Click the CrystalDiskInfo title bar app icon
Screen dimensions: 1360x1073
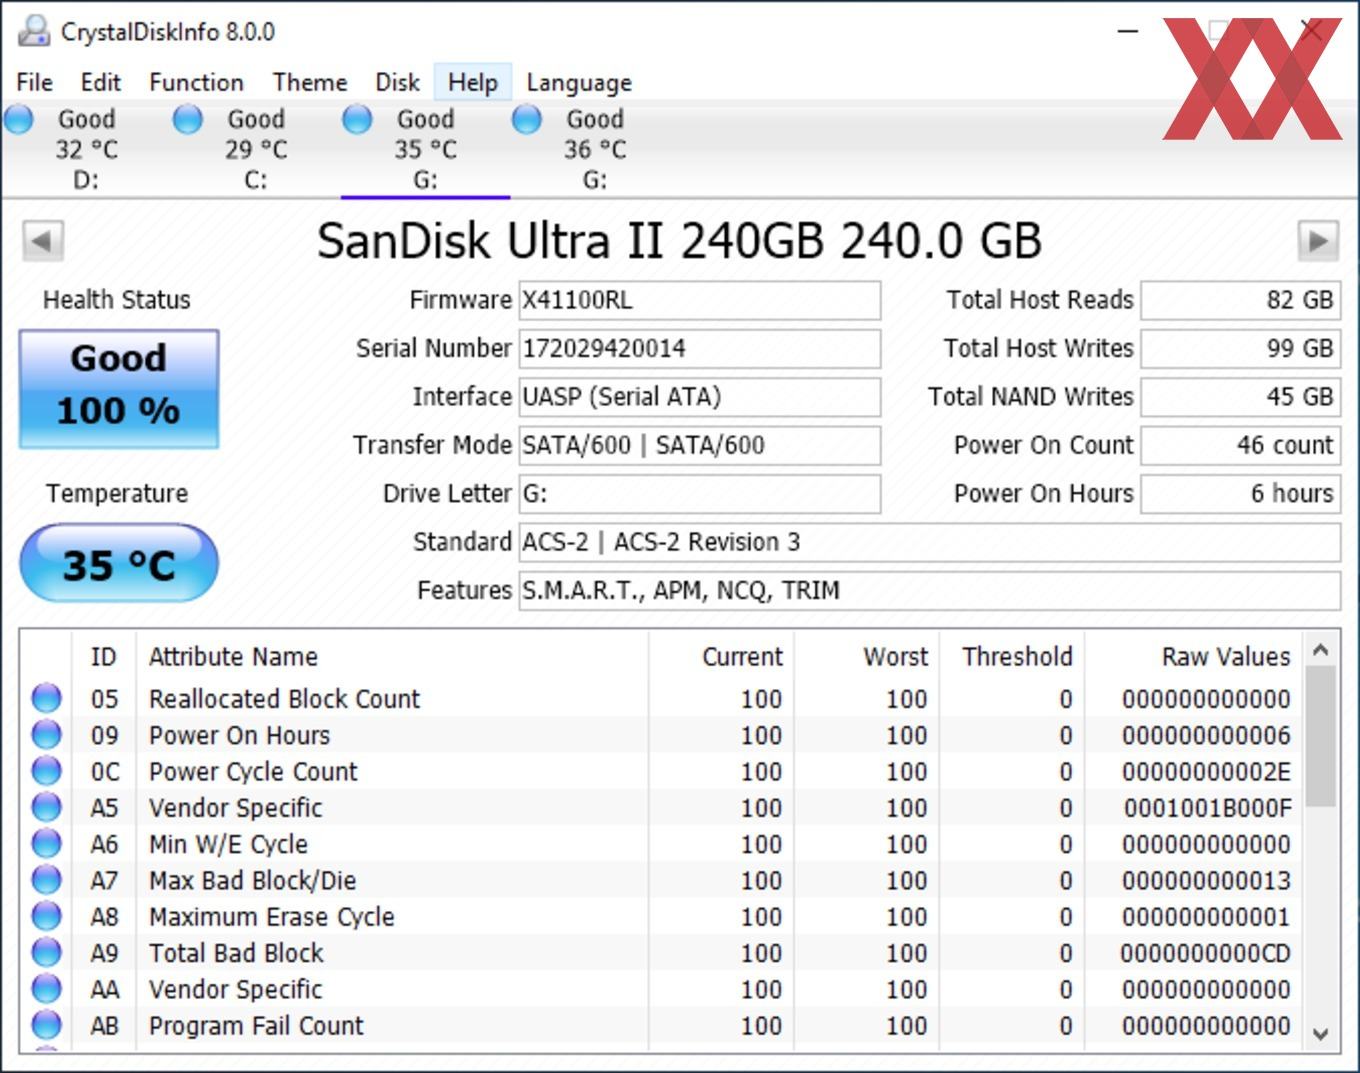[34, 31]
